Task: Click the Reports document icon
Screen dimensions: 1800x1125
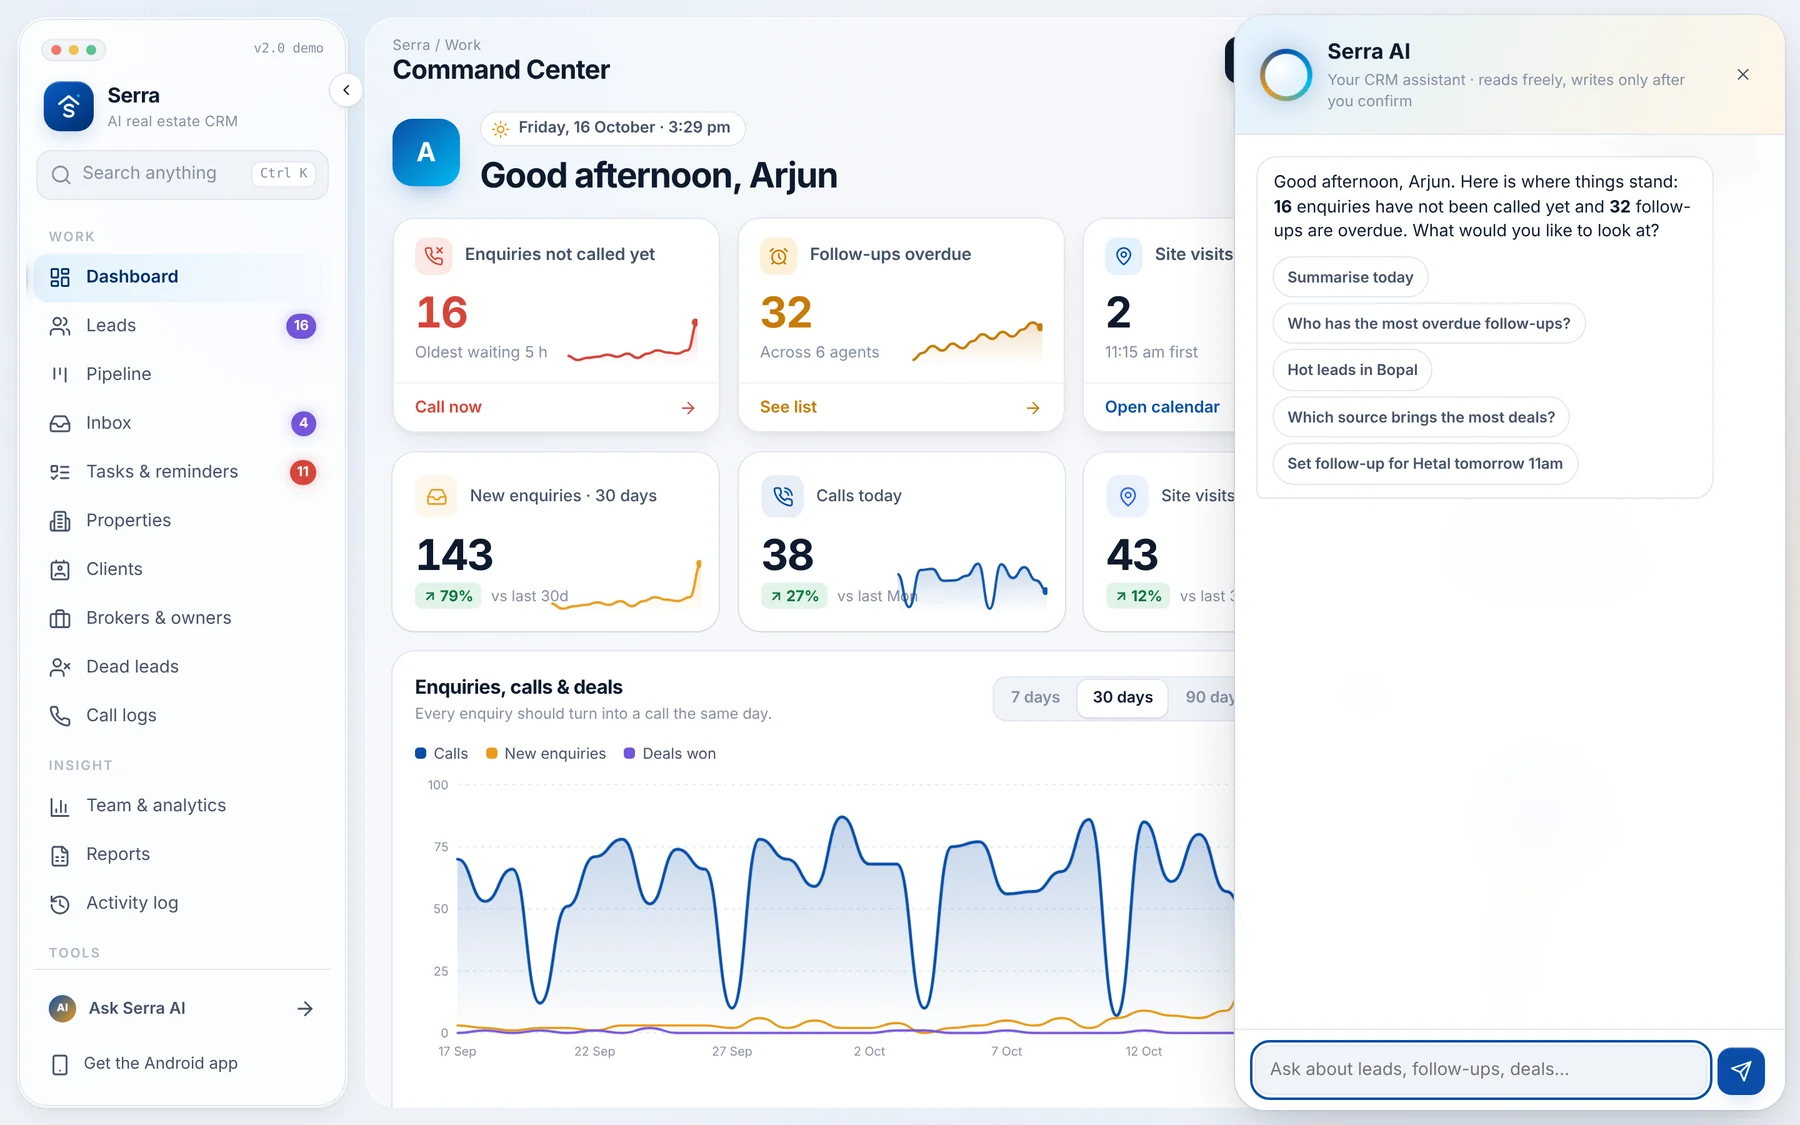Action: tap(60, 855)
